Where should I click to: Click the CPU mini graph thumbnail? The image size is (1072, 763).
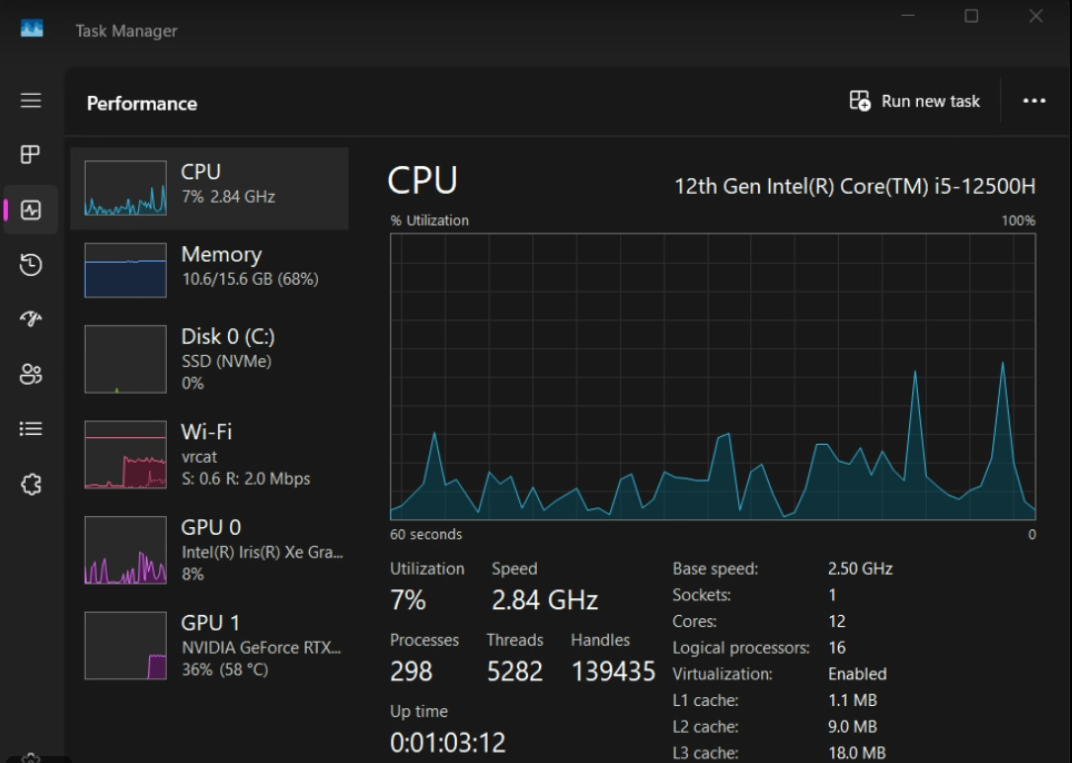(125, 188)
